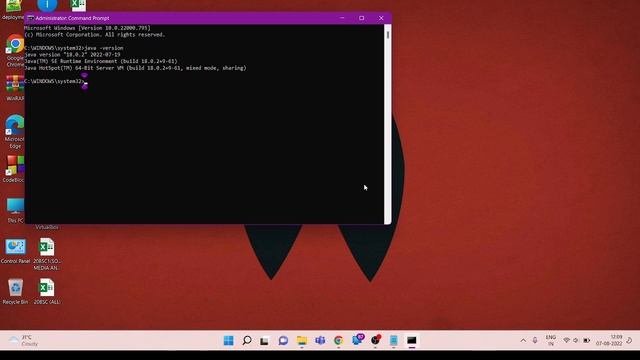The image size is (640, 360).
Task: Open the 20BSC1 Media AN Excel file
Action: click(47, 254)
